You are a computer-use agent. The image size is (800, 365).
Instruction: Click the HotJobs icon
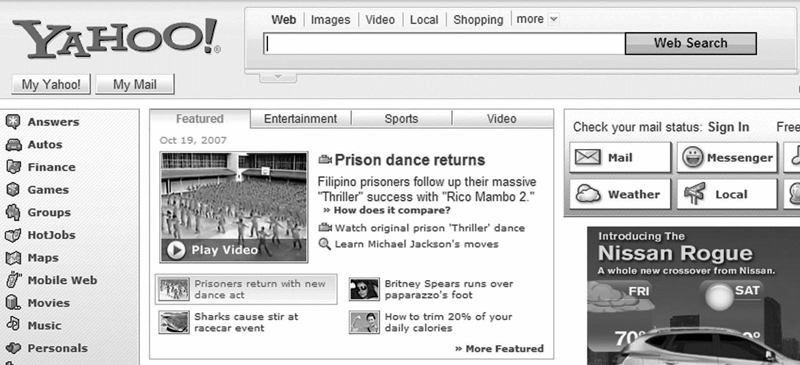pos(13,235)
